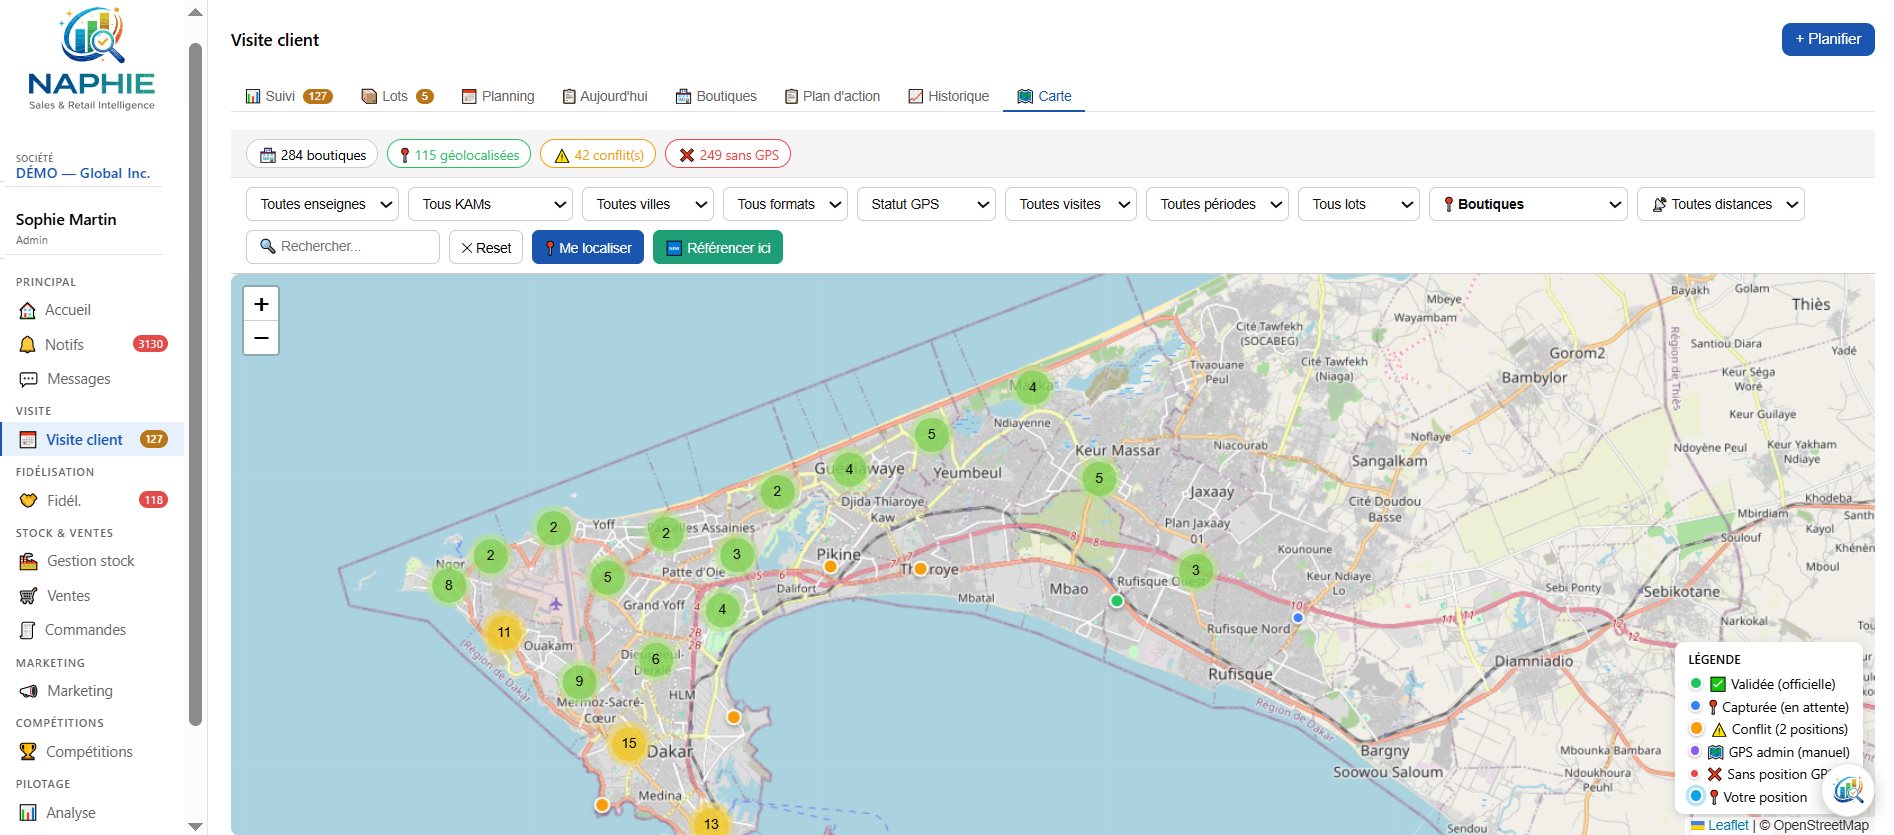Switch to the Historique tab
1894x835 pixels.
coord(948,96)
